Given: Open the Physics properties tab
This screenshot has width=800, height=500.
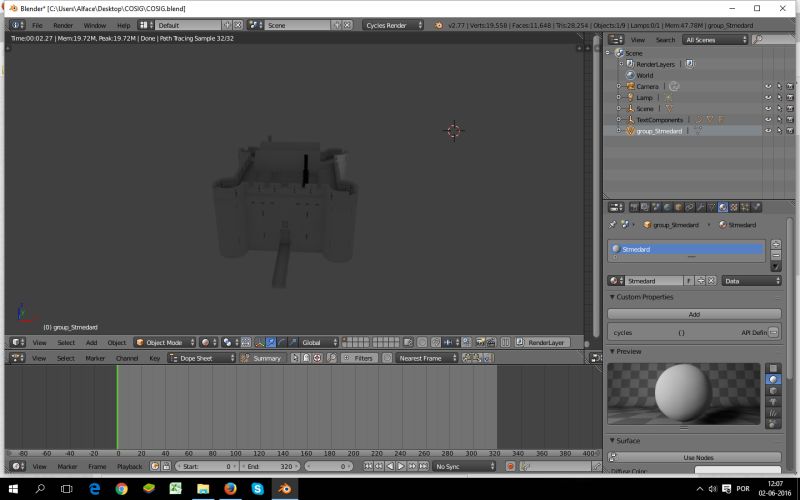Looking at the screenshot, I should [x=756, y=207].
